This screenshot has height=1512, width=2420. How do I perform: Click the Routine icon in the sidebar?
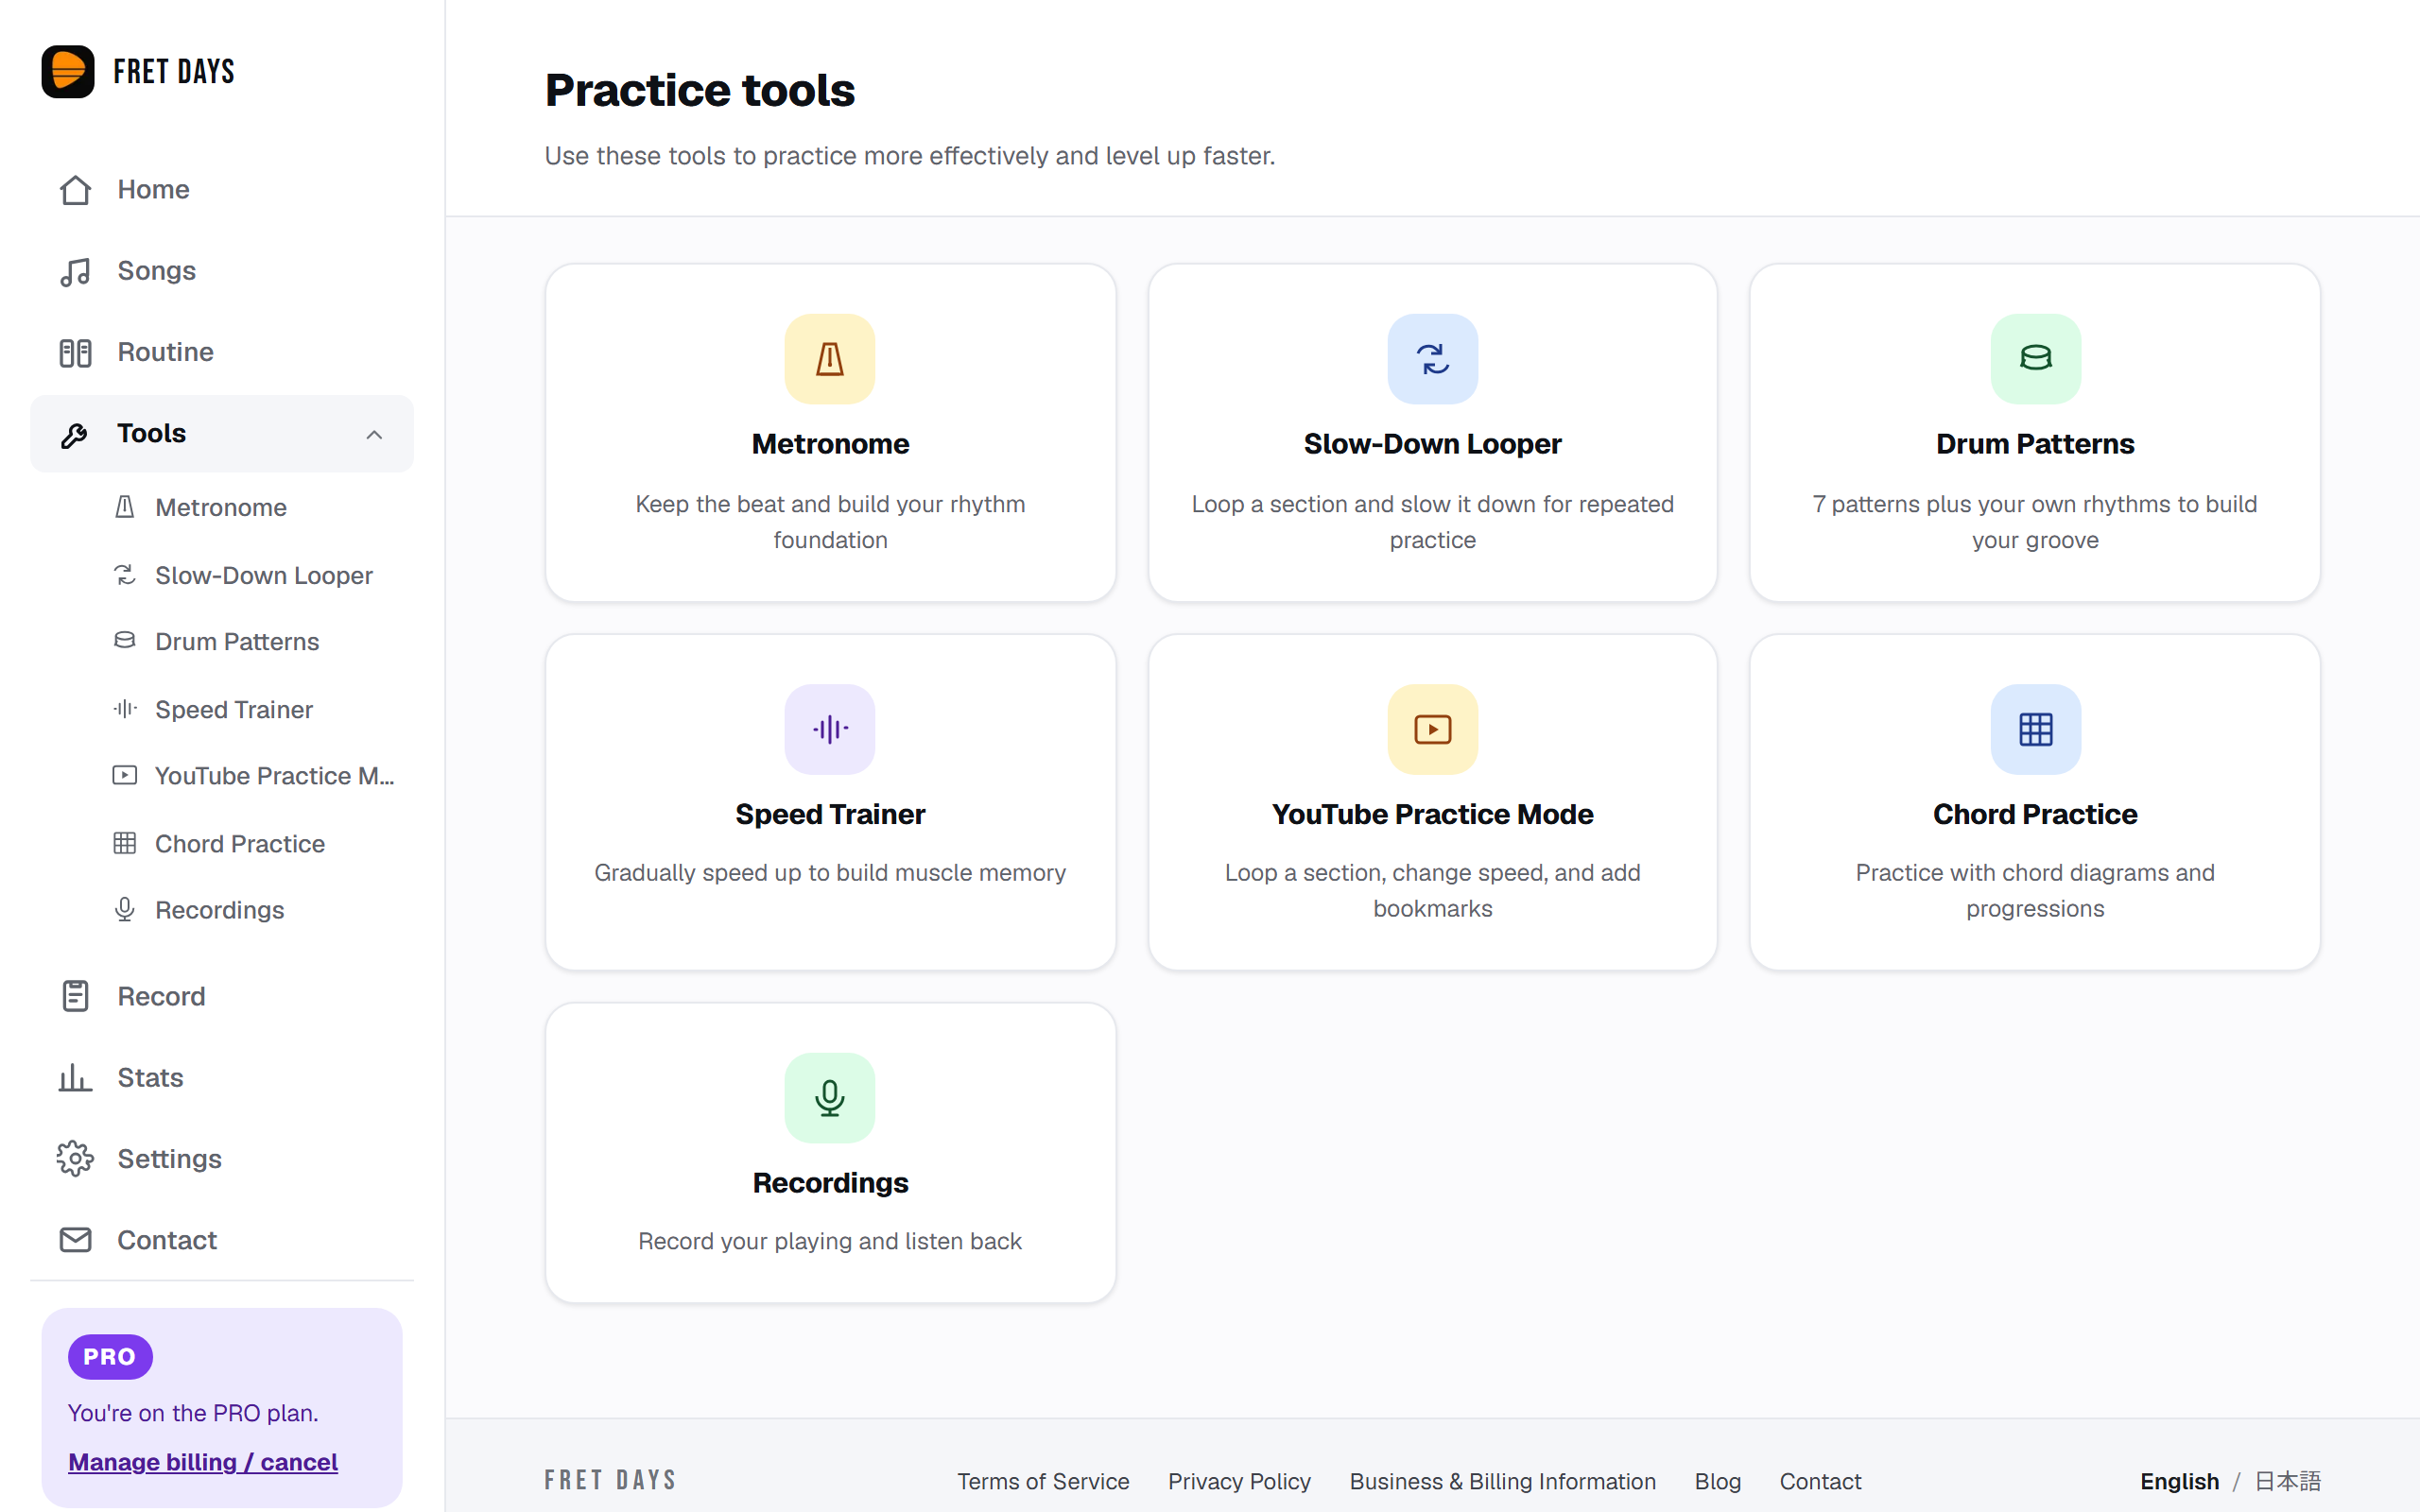click(x=75, y=352)
